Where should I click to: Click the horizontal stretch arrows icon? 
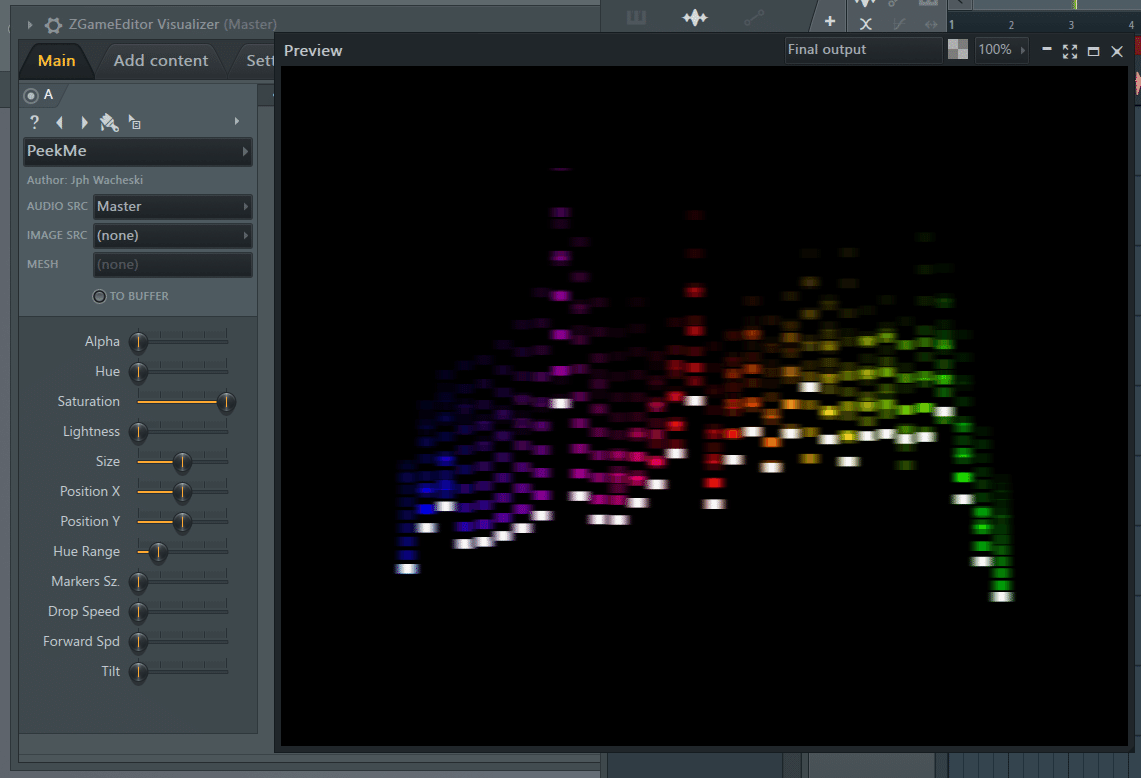(931, 25)
